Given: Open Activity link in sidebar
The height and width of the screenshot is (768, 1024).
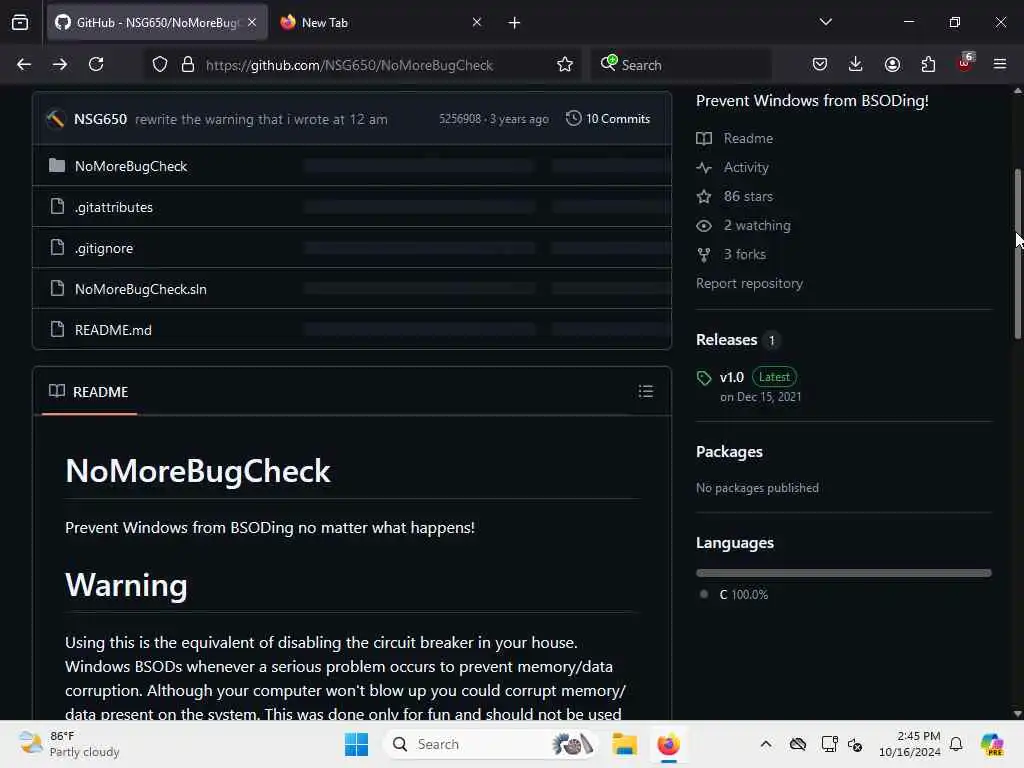Looking at the screenshot, I should [x=746, y=167].
